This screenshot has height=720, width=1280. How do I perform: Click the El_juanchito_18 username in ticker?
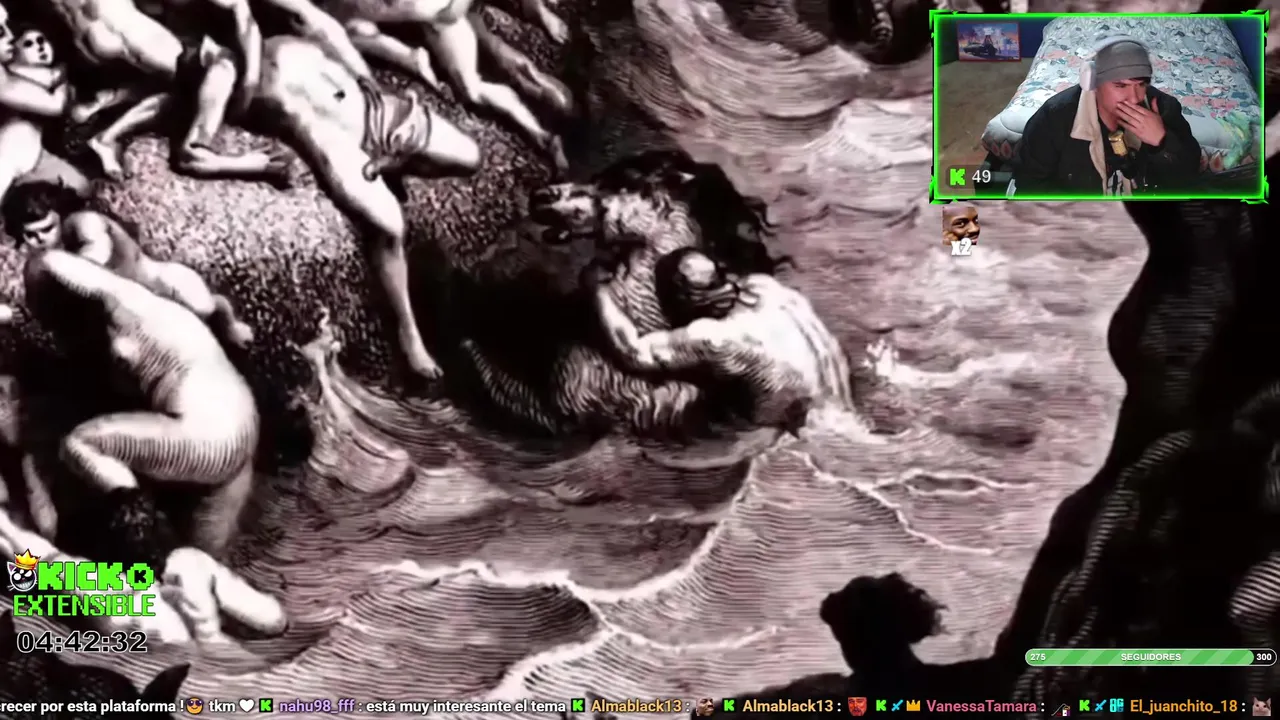1183,706
